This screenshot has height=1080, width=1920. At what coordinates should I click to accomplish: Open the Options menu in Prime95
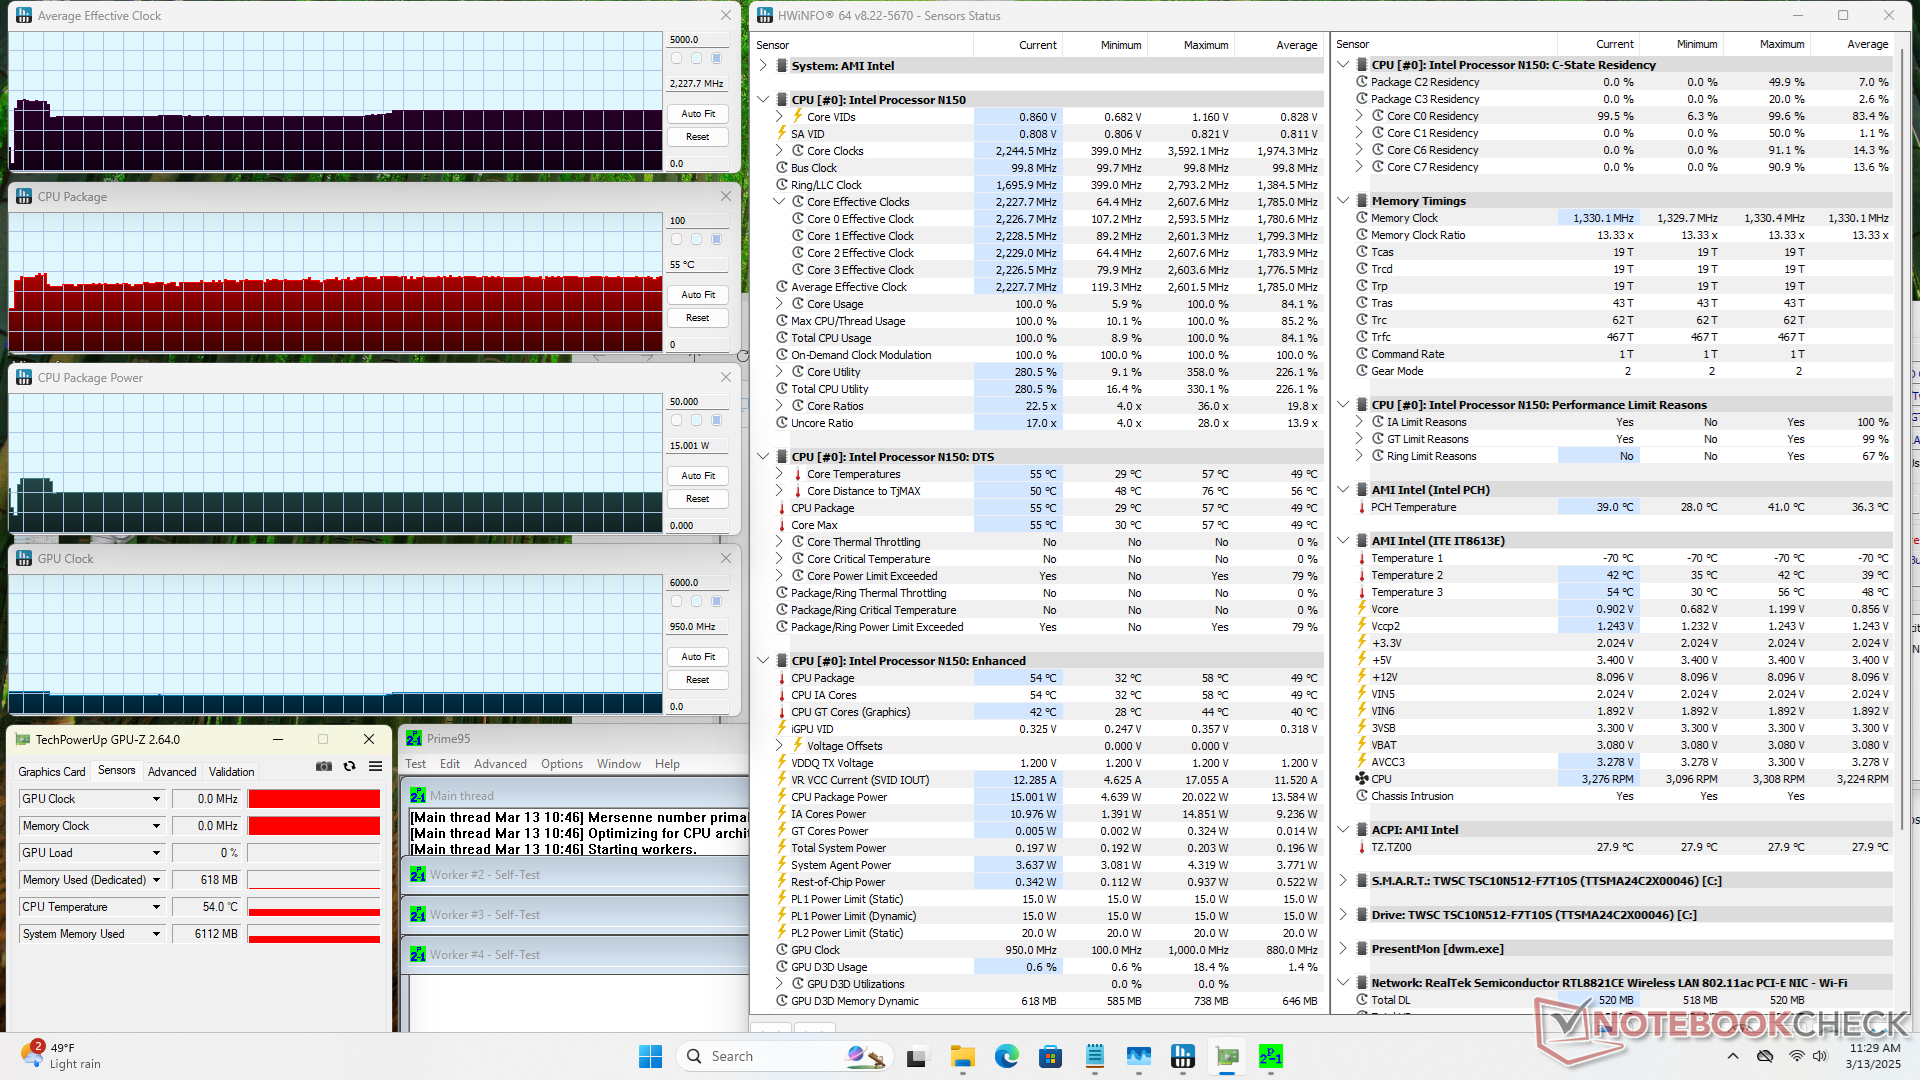(x=562, y=764)
